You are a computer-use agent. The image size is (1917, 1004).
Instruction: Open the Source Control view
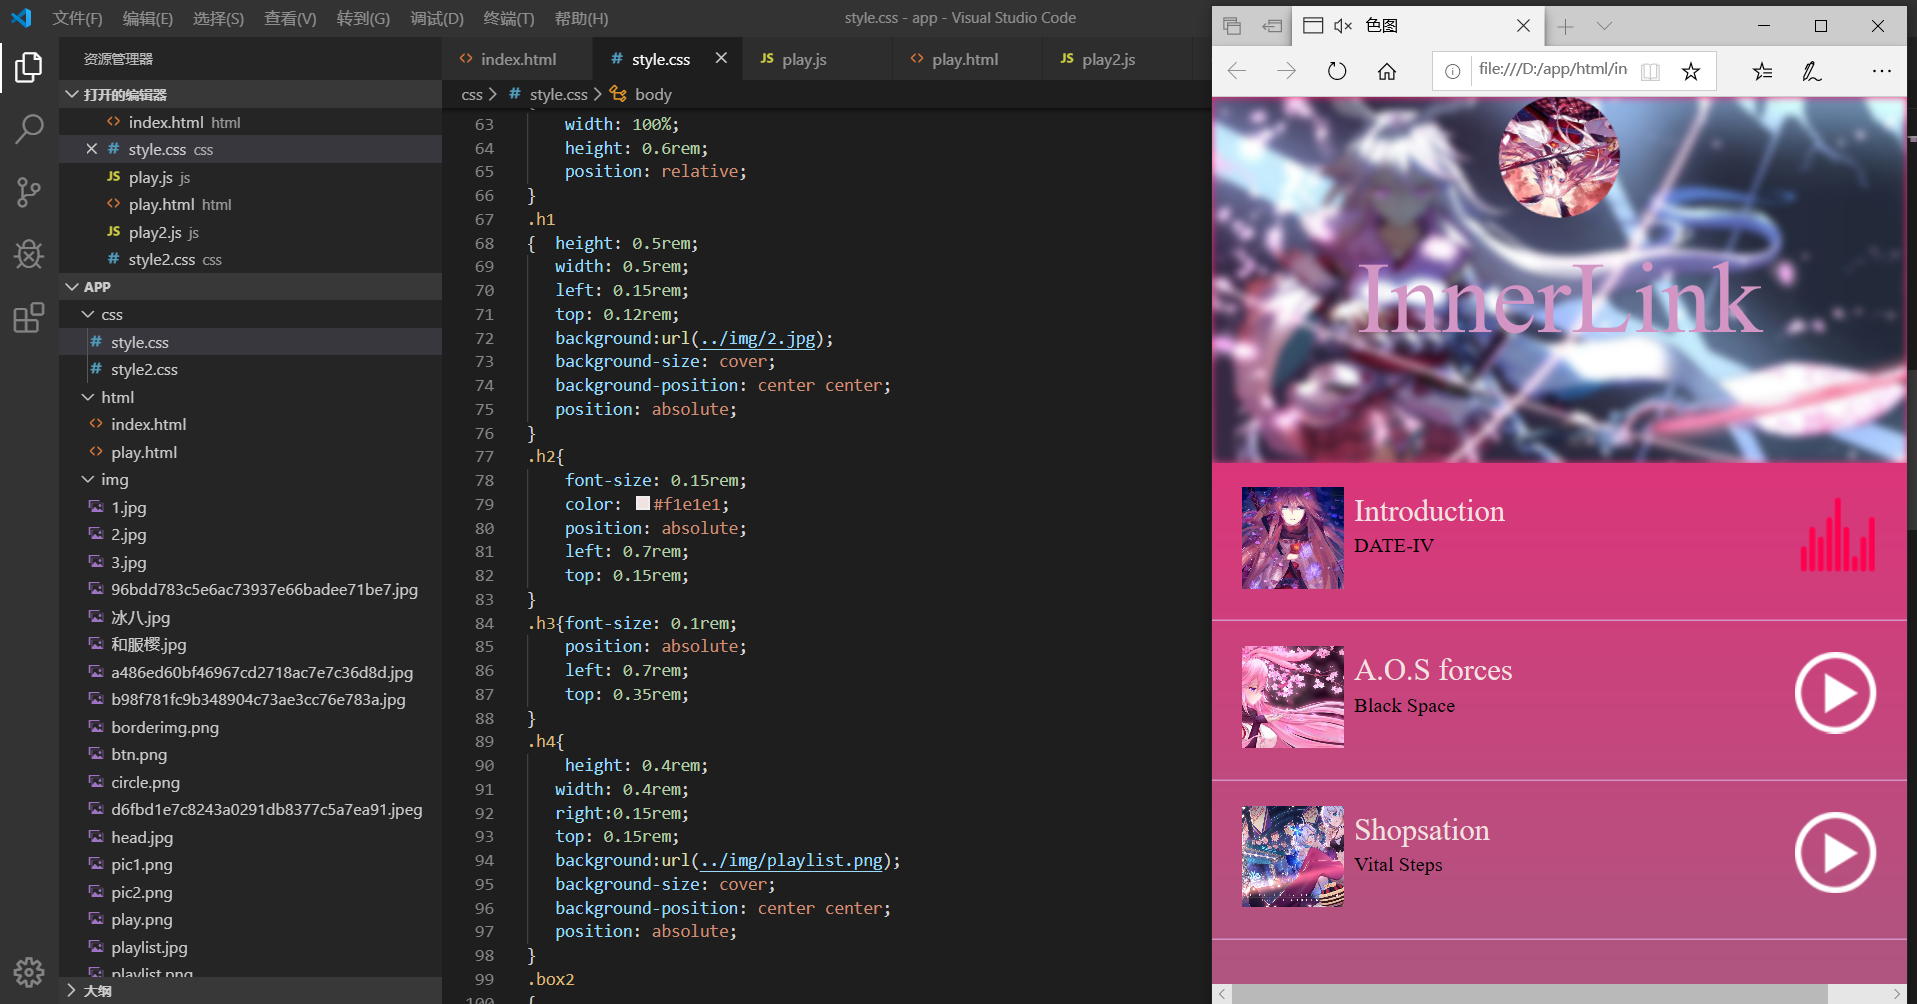tap(29, 191)
